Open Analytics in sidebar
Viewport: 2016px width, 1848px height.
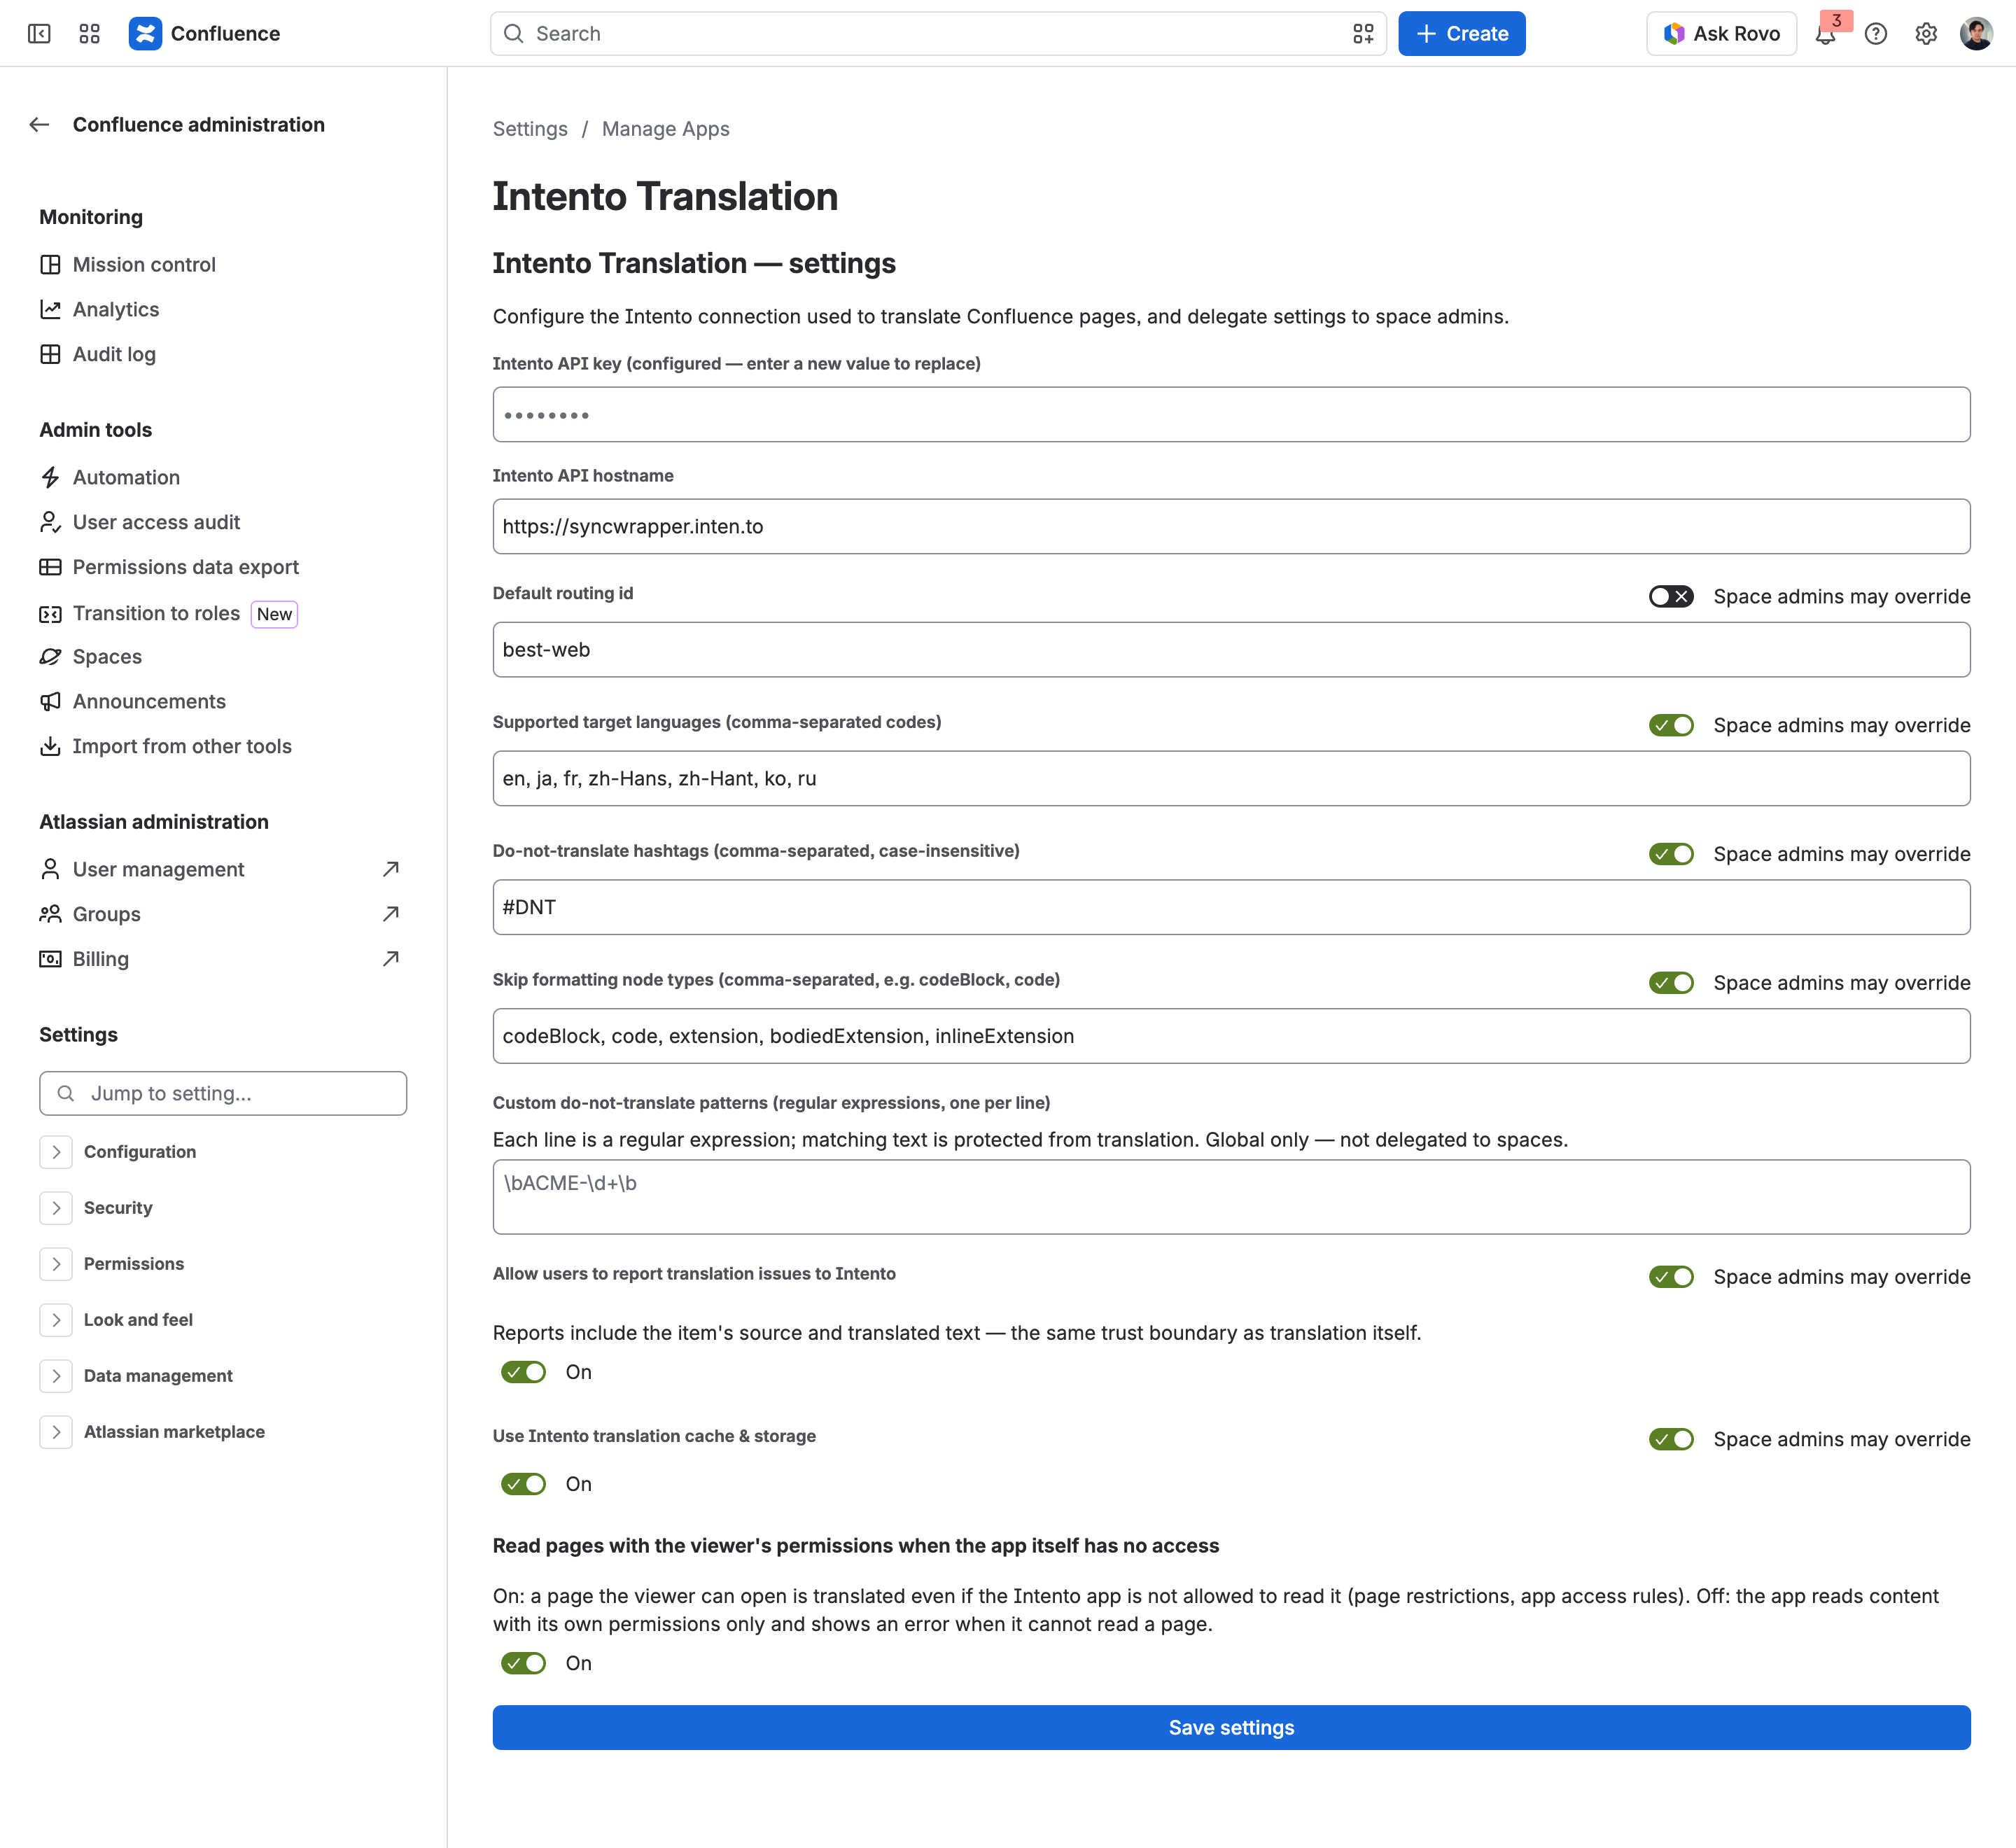pos(116,310)
